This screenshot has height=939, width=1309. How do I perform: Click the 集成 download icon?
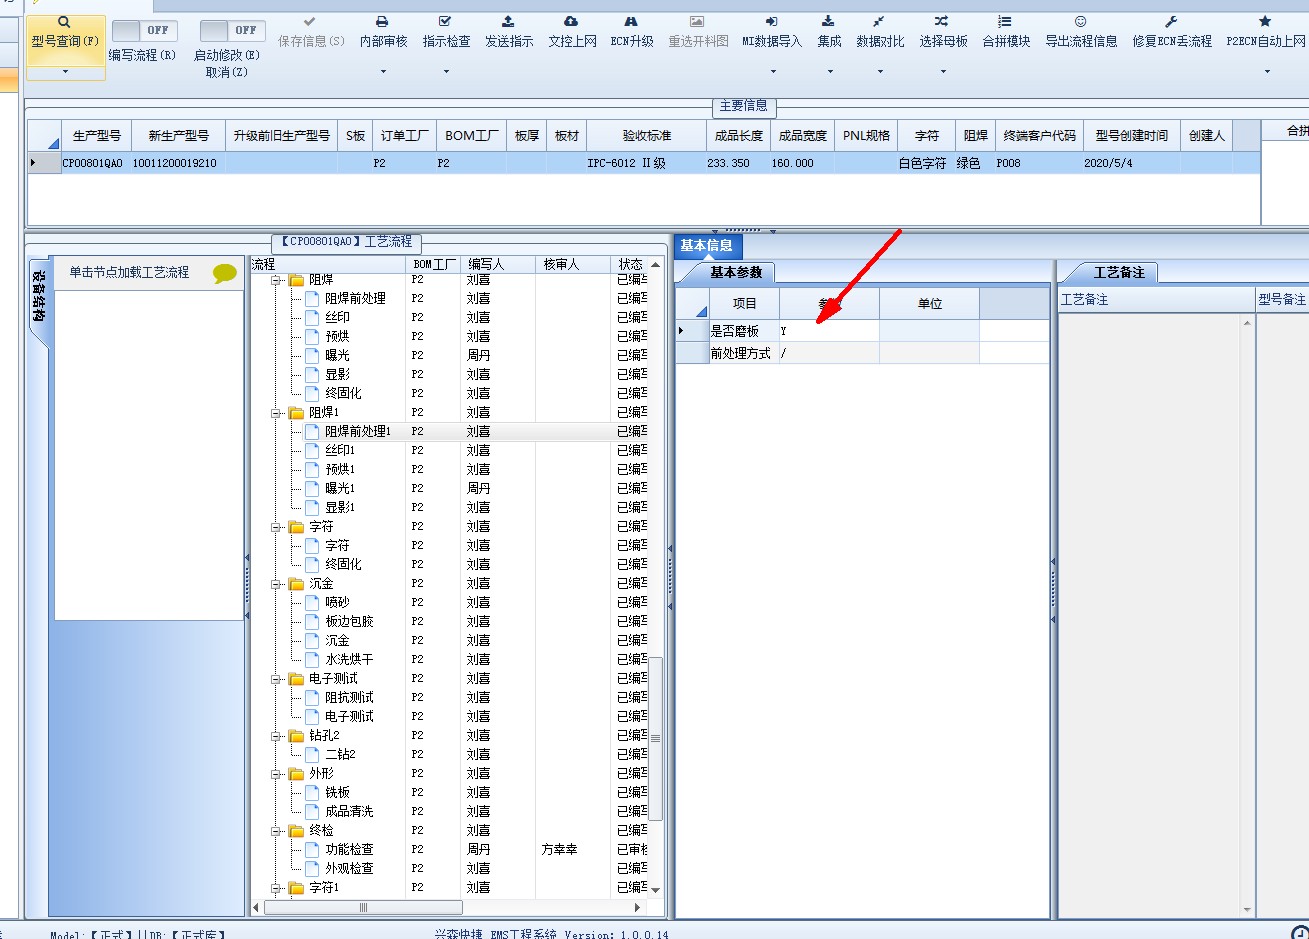click(829, 22)
